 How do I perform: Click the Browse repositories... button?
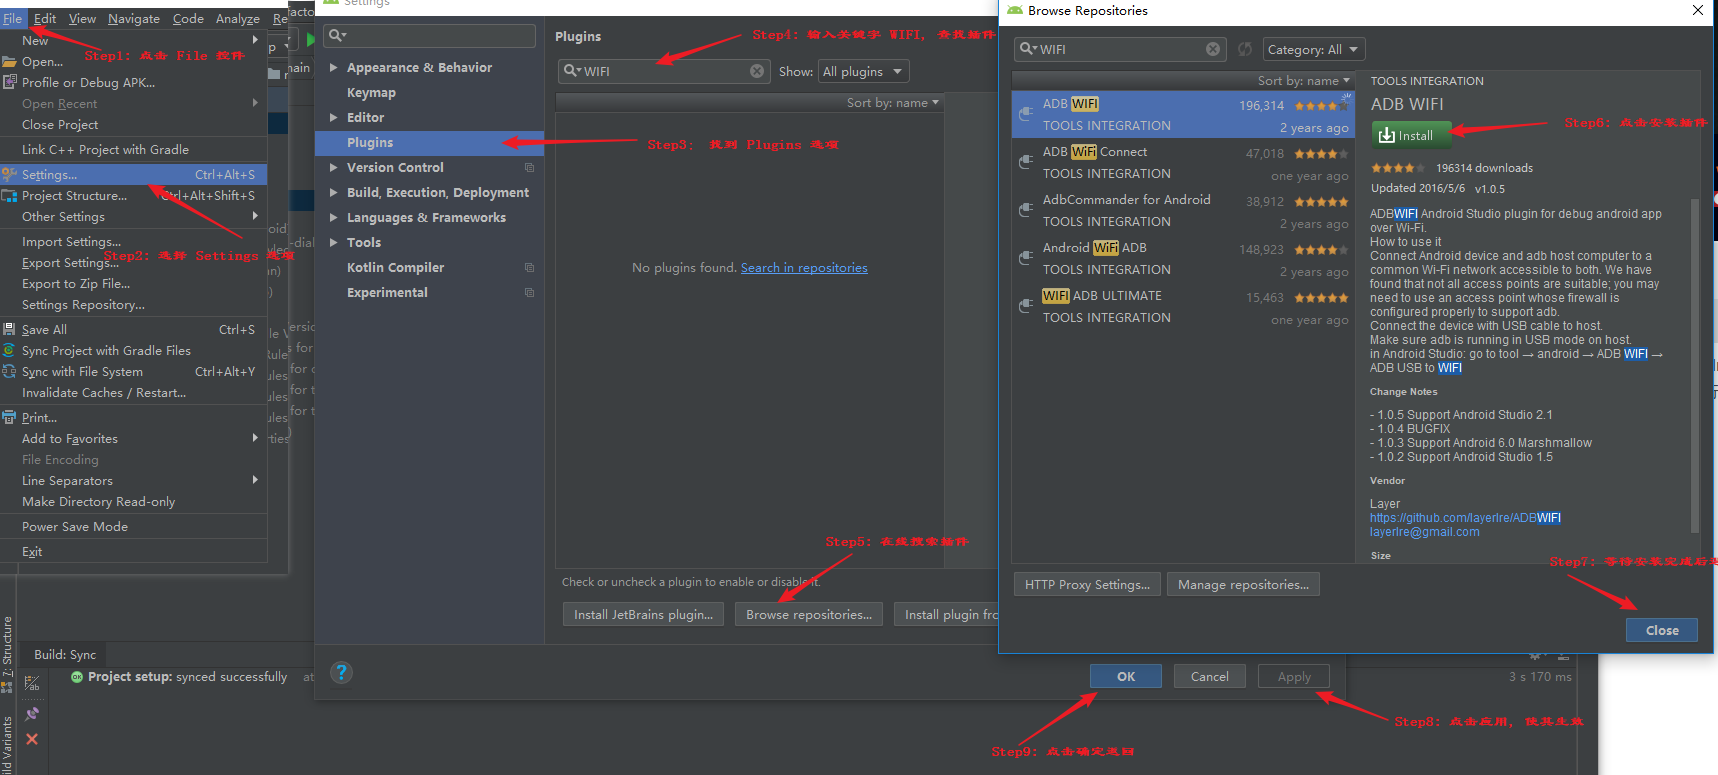(x=809, y=614)
